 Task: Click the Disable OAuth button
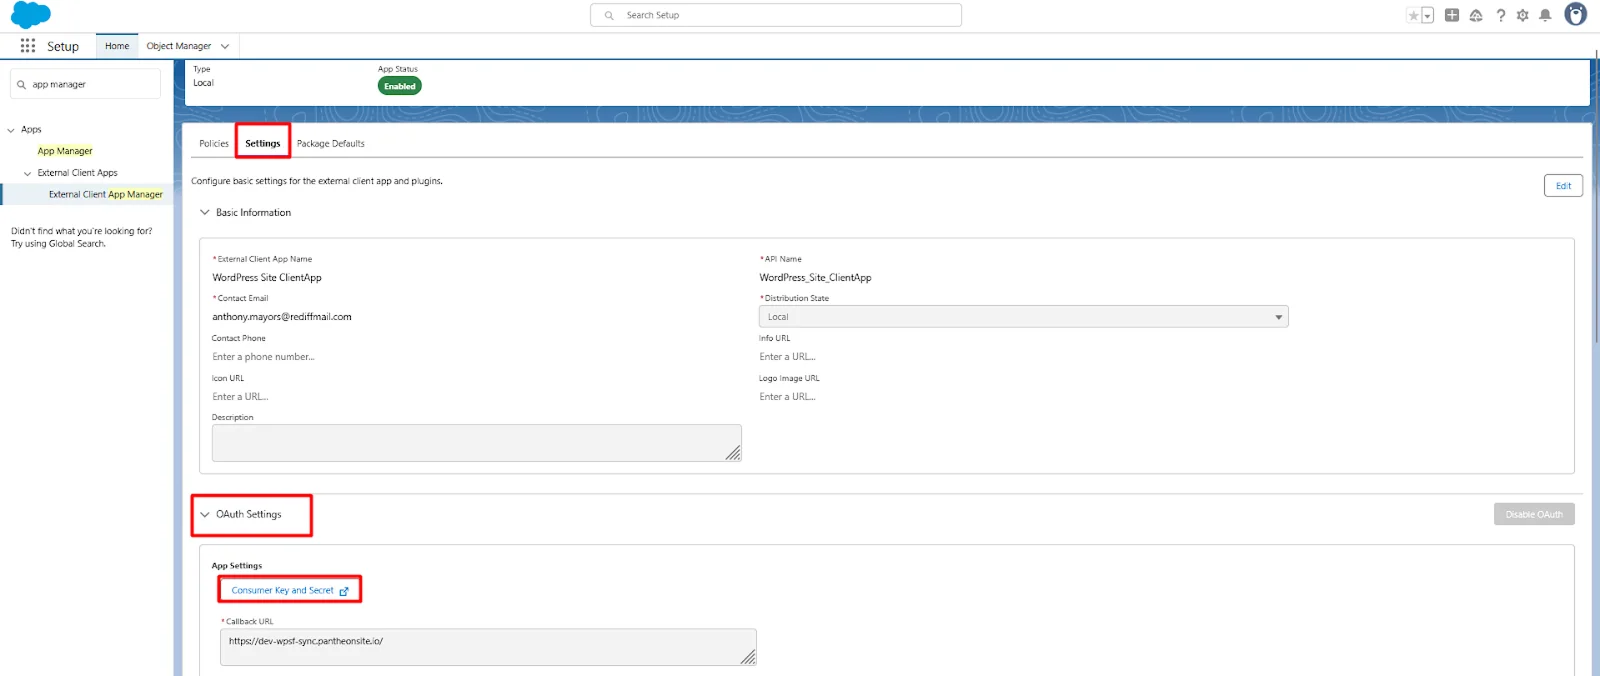(x=1534, y=514)
